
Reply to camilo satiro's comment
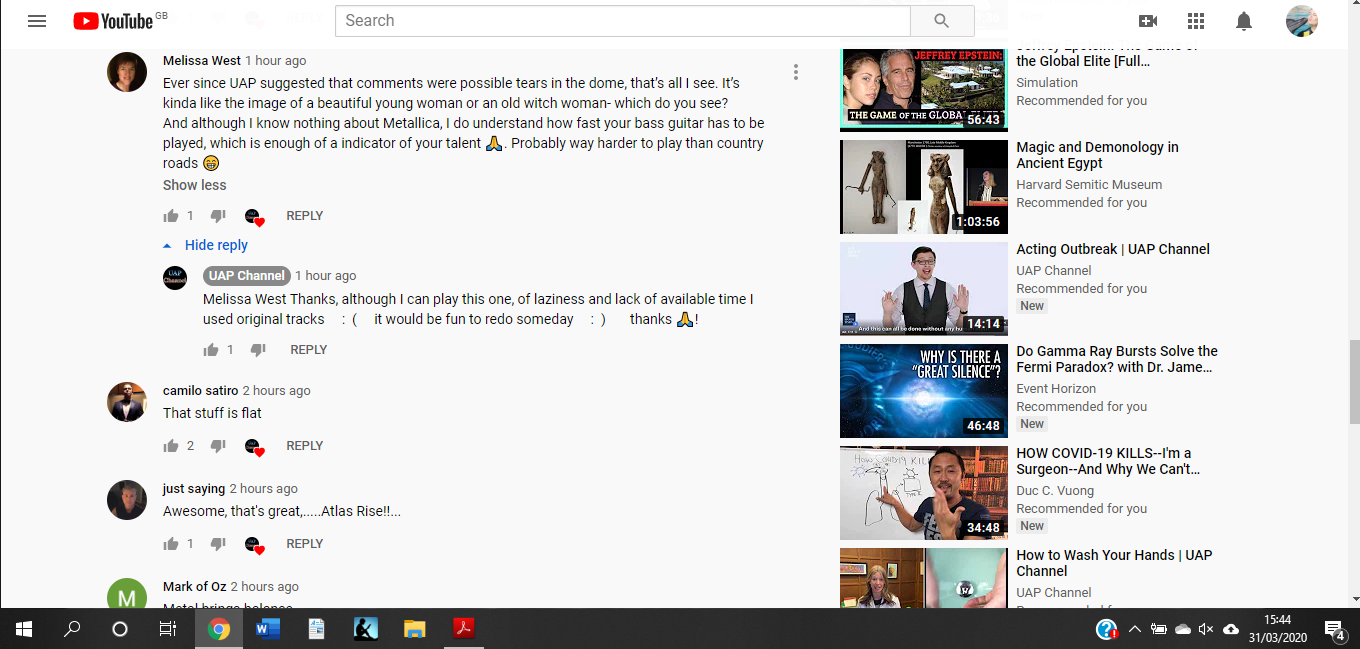304,446
